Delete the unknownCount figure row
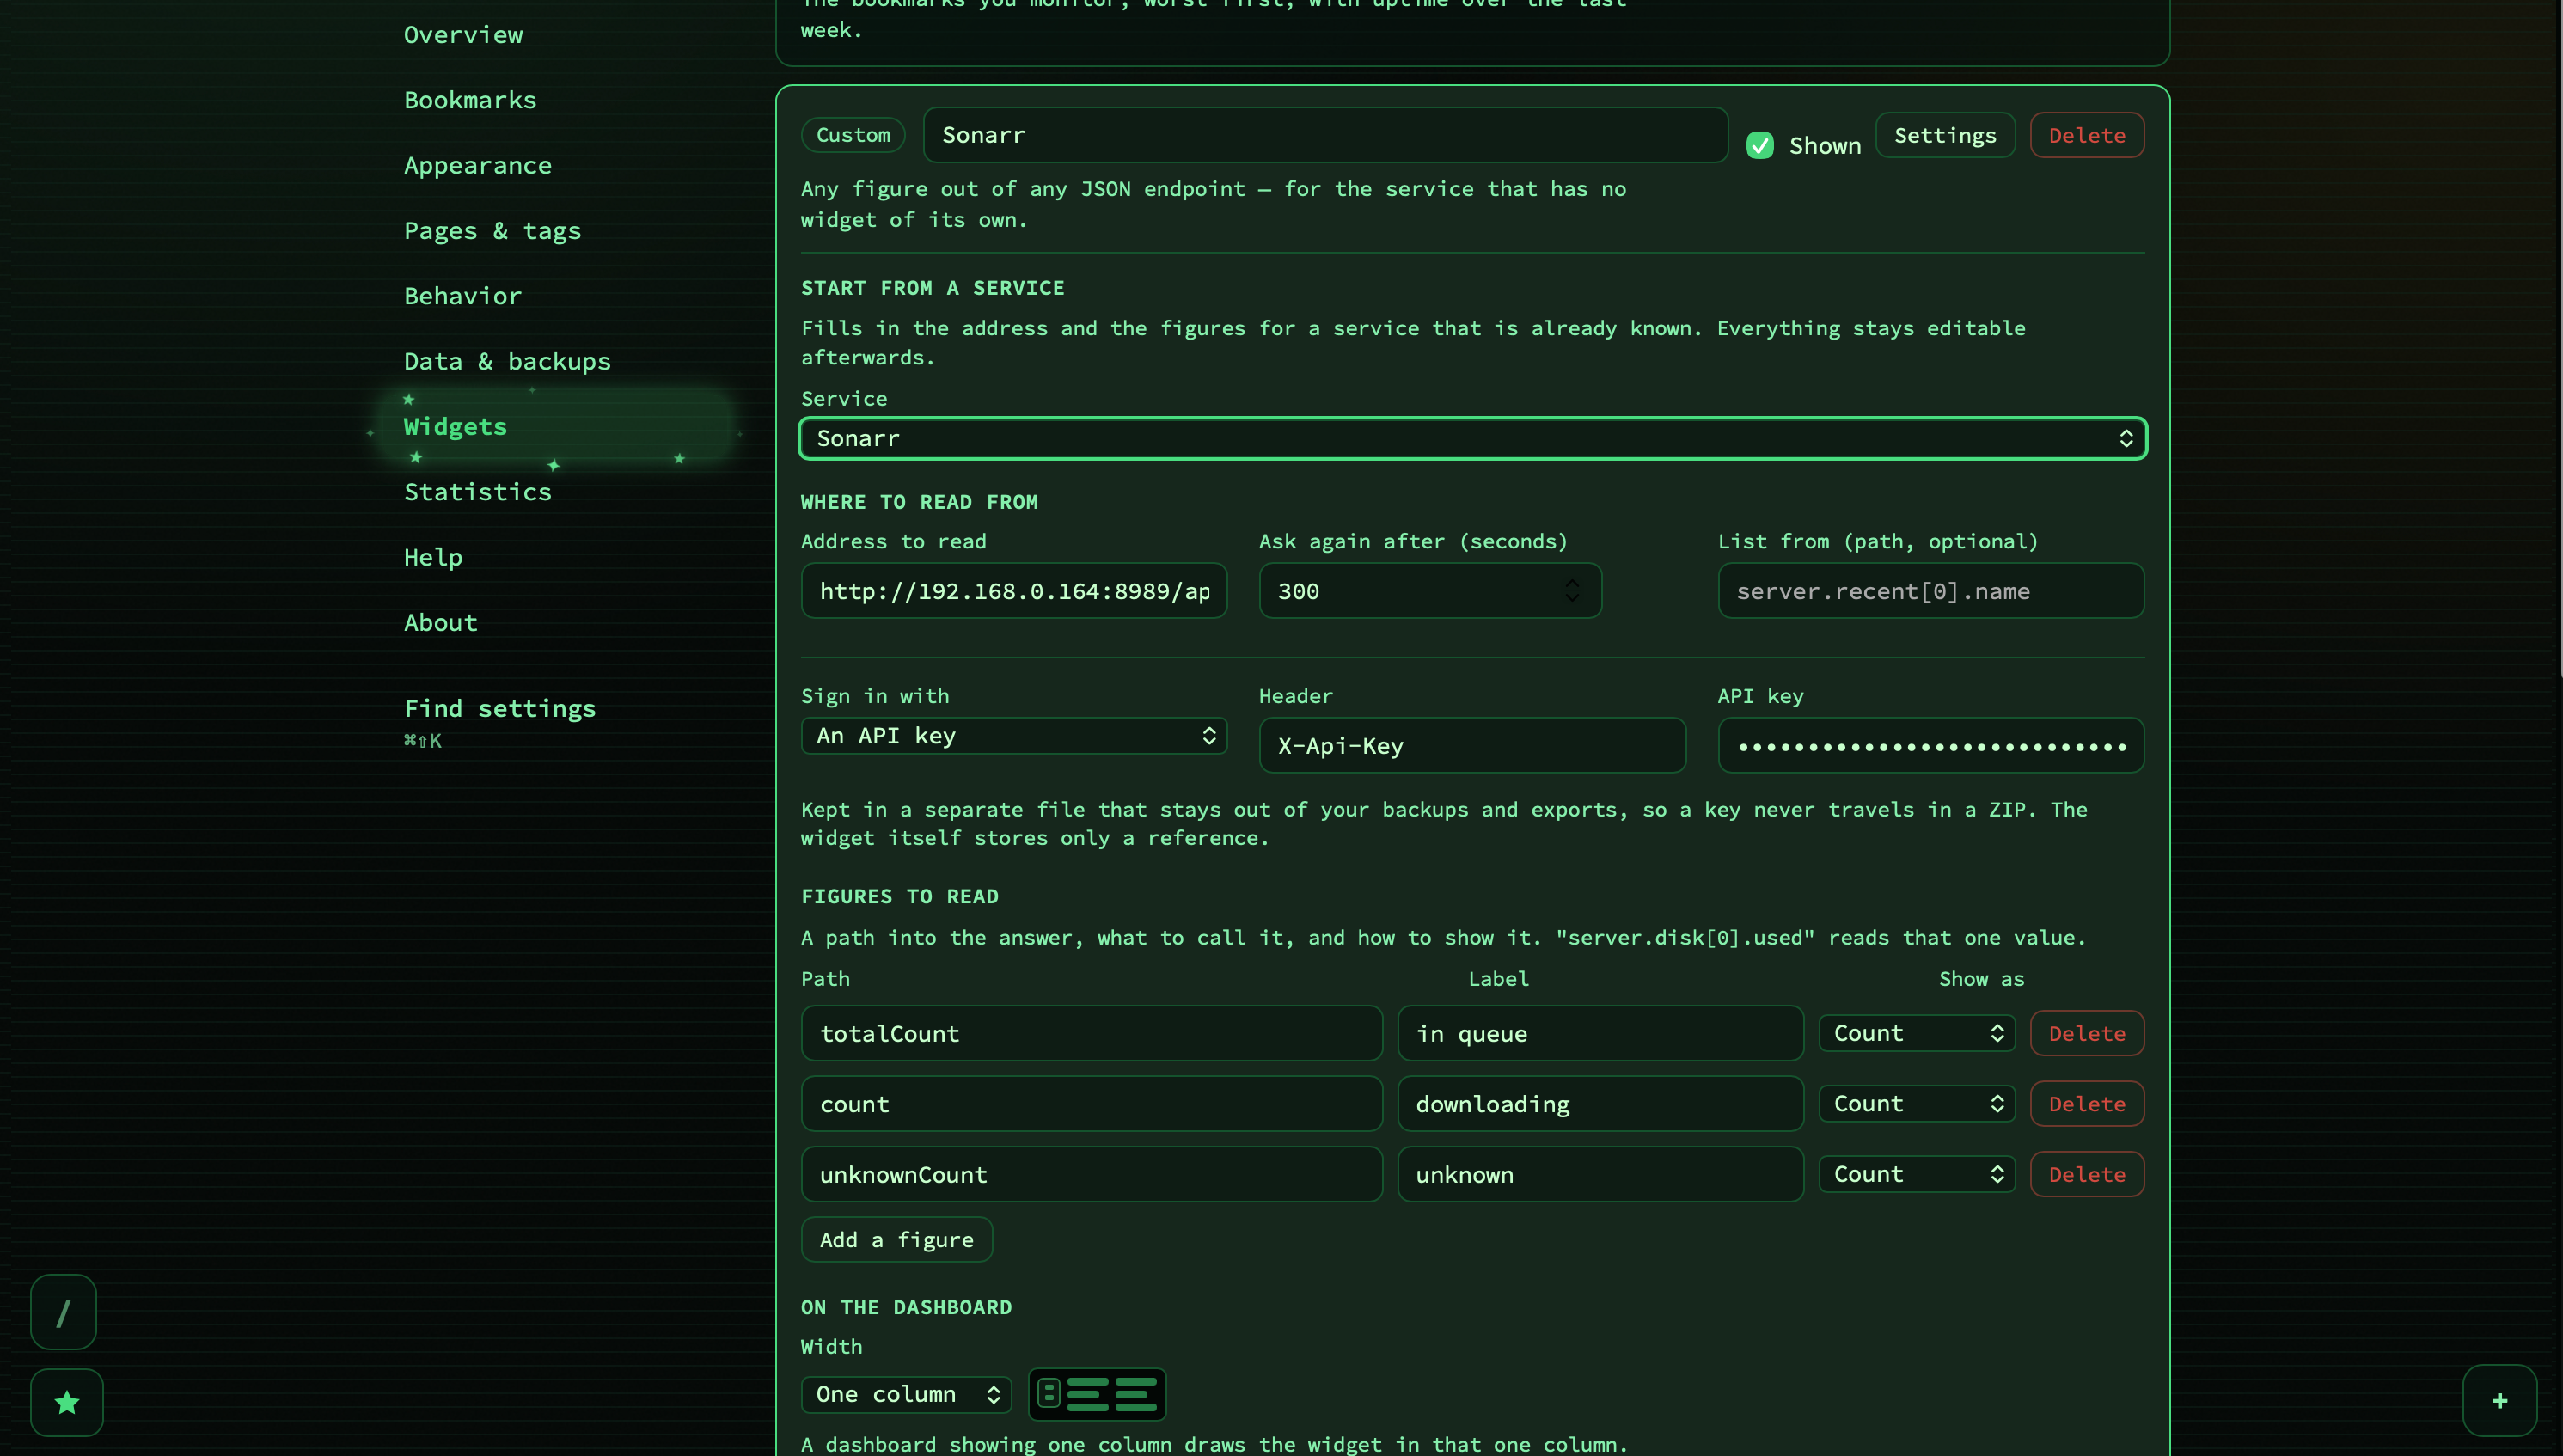This screenshot has height=1456, width=2563. (x=2086, y=1174)
